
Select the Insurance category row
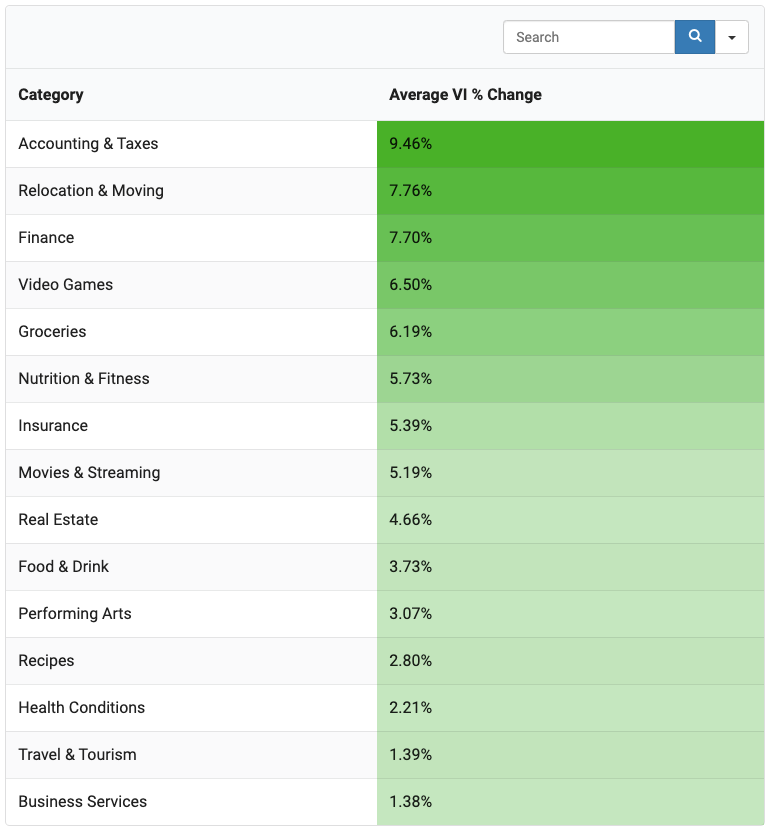(385, 426)
